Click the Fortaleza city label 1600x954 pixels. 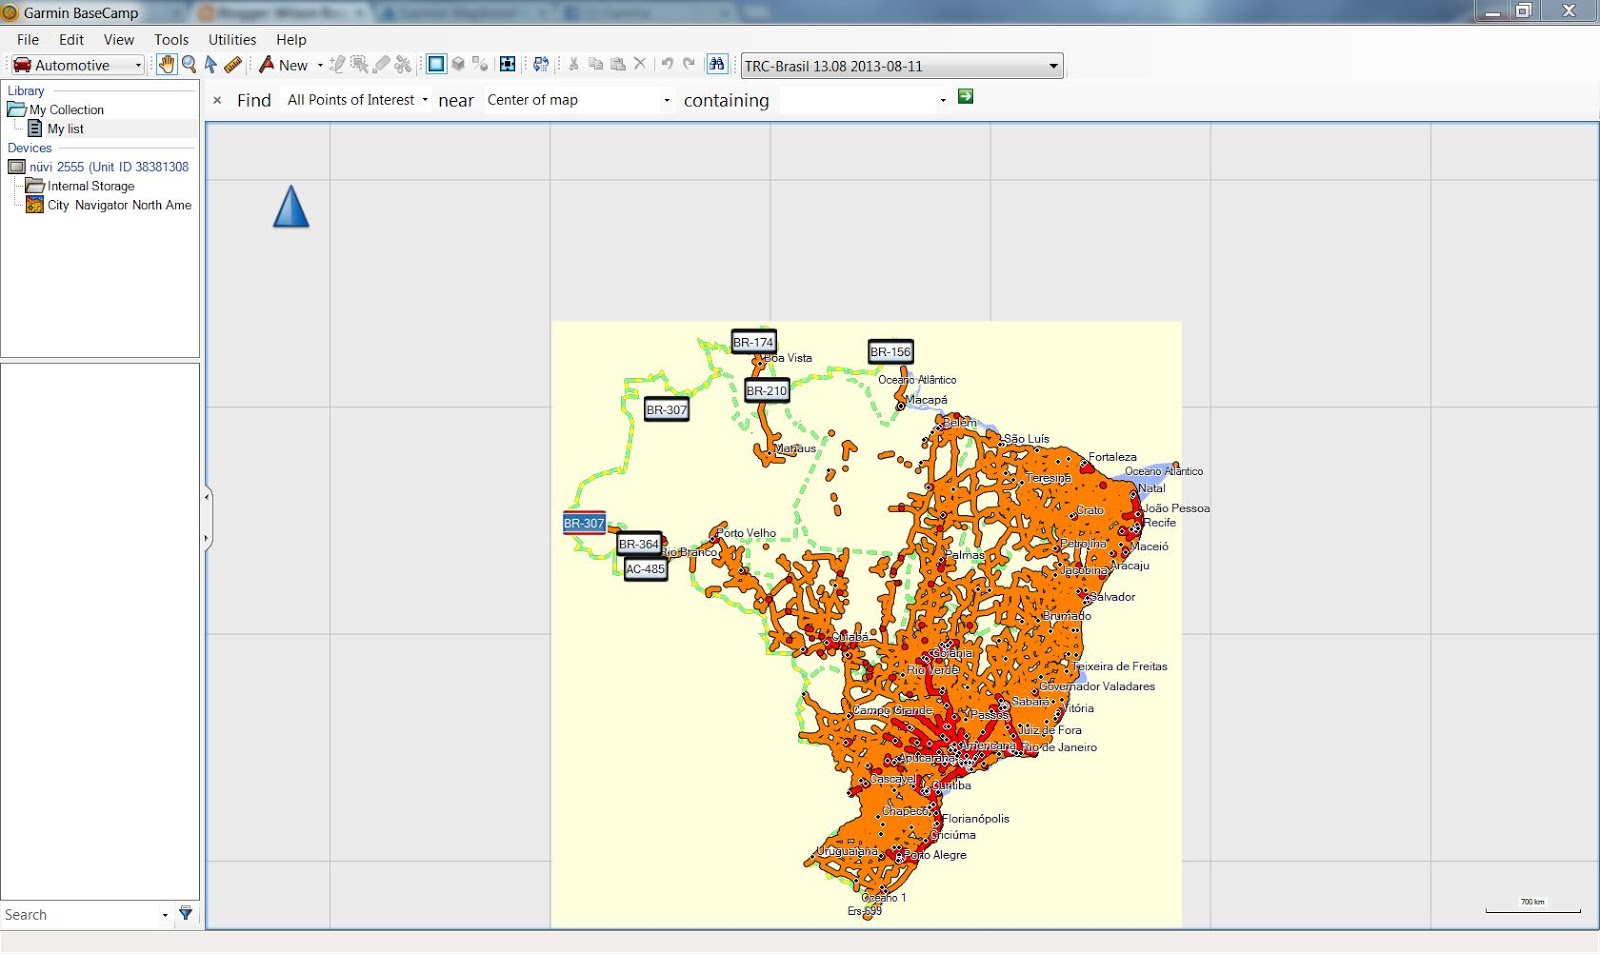[x=1112, y=457]
